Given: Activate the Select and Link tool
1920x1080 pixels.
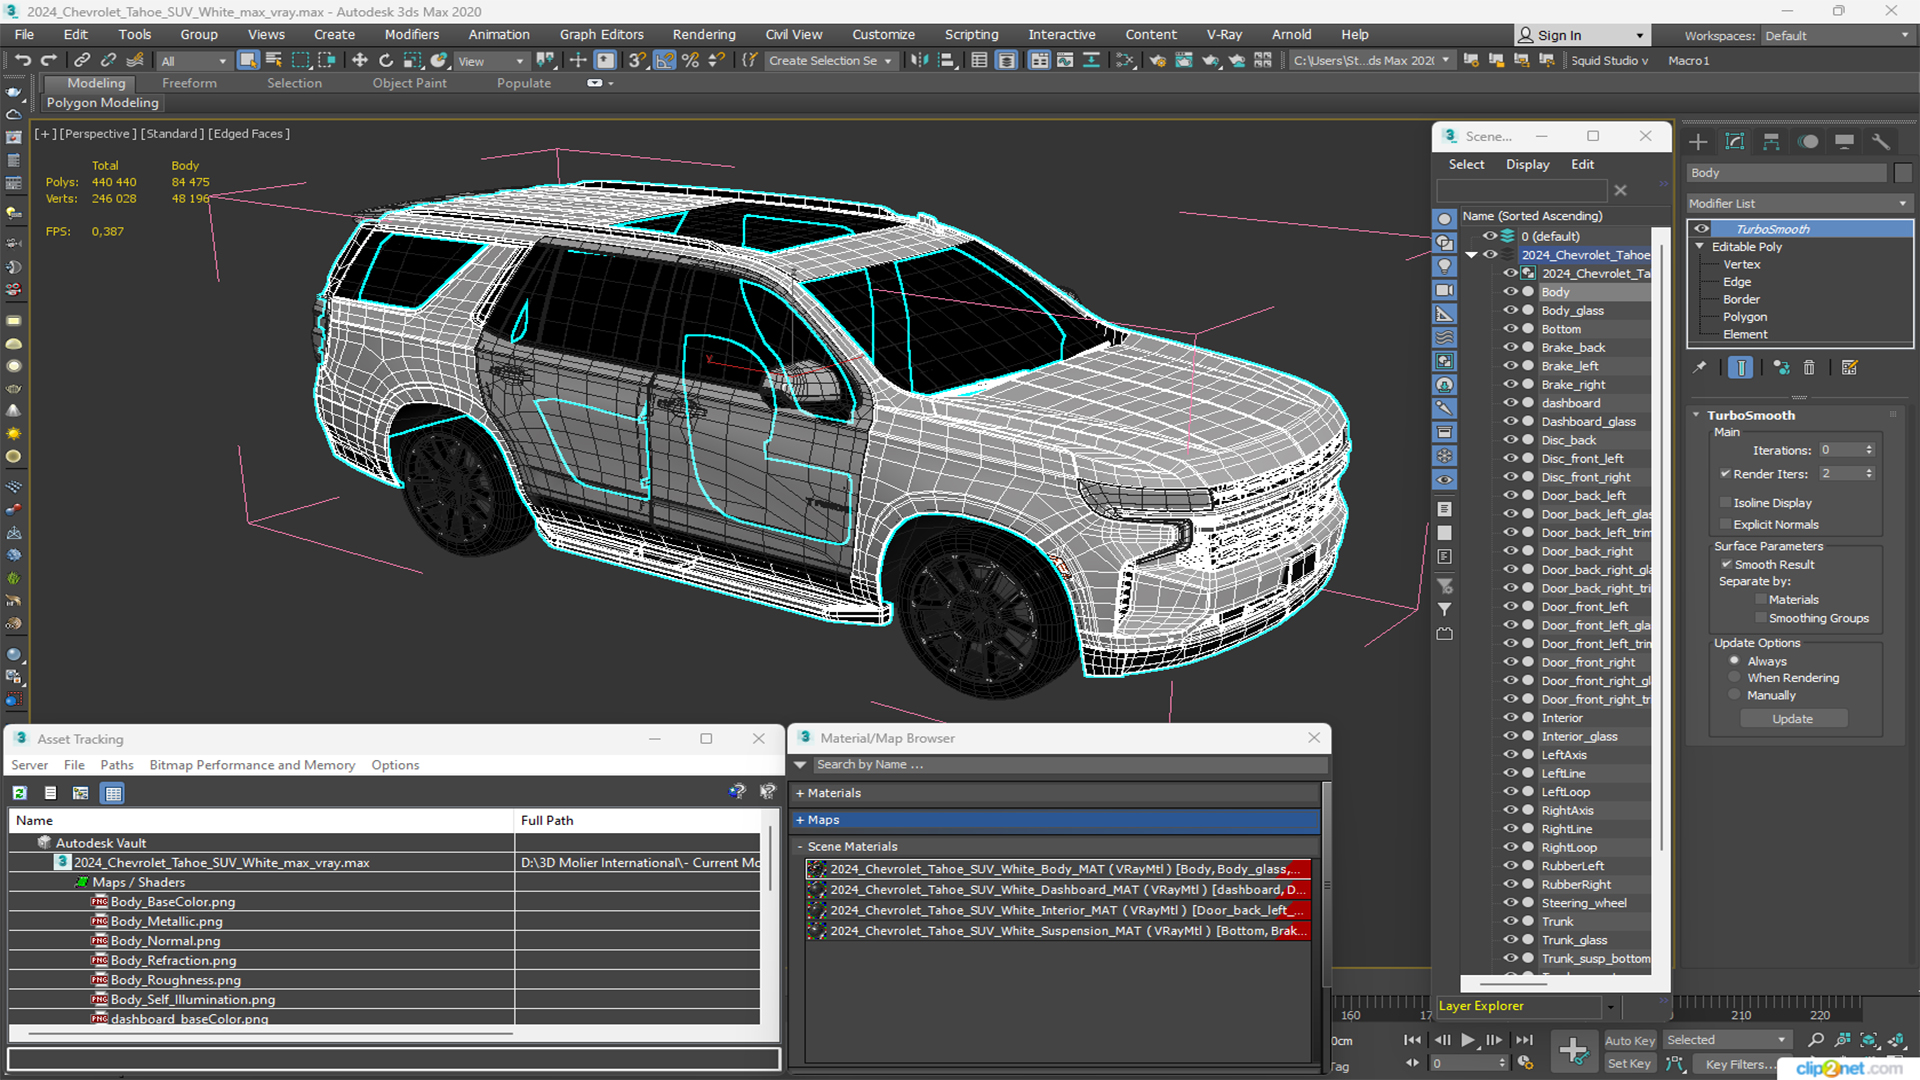Looking at the screenshot, I should (x=82, y=61).
